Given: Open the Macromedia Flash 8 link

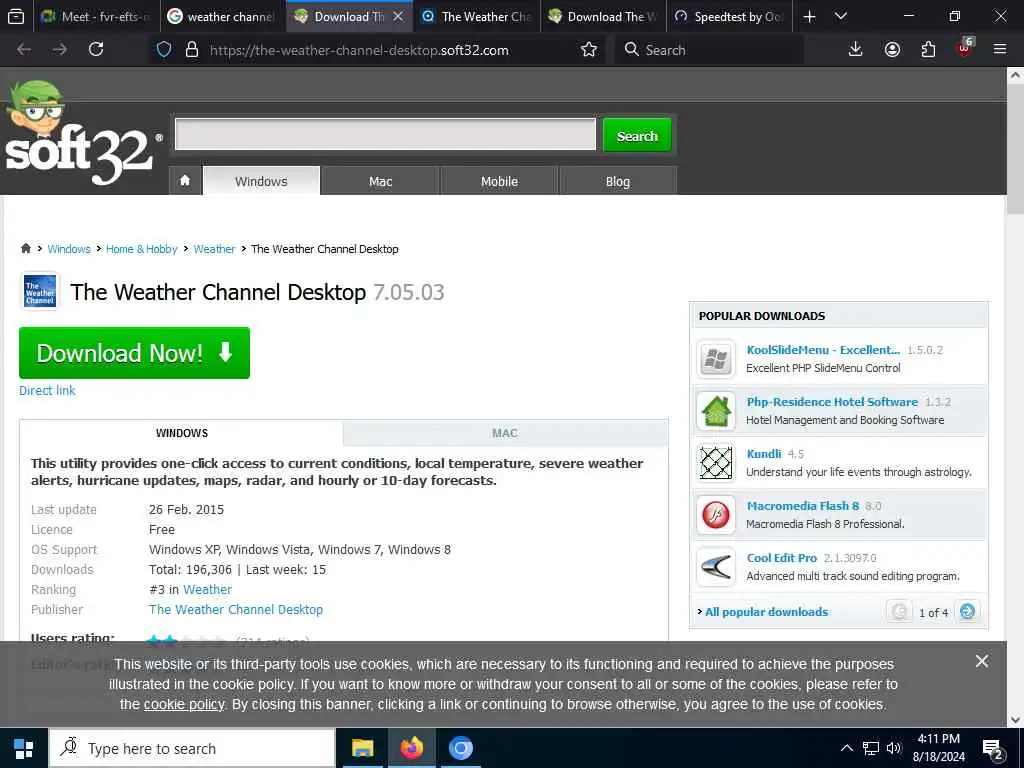Looking at the screenshot, I should click(x=803, y=506).
